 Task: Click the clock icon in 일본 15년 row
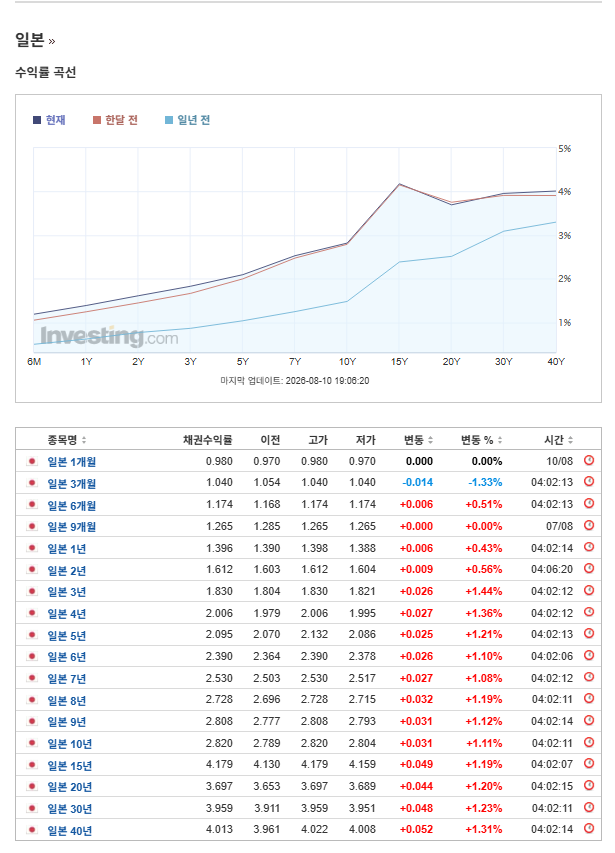(589, 764)
